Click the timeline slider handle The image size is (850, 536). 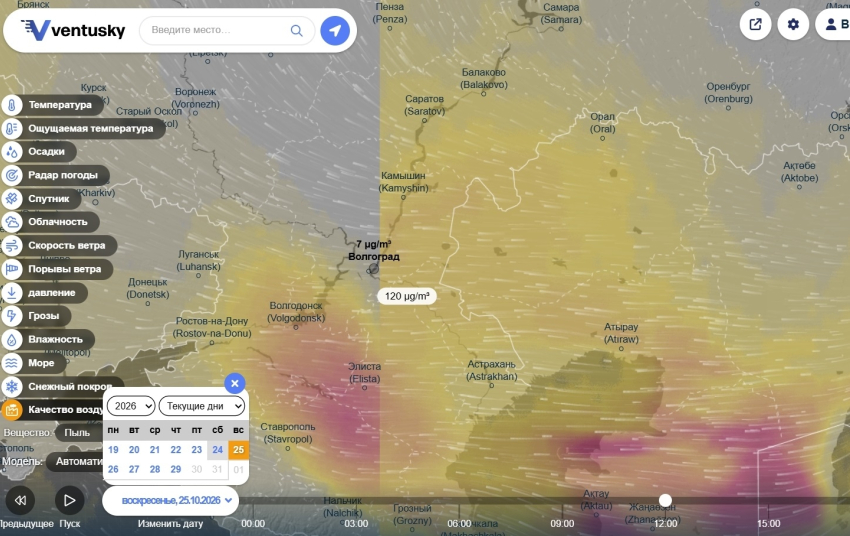(x=665, y=500)
